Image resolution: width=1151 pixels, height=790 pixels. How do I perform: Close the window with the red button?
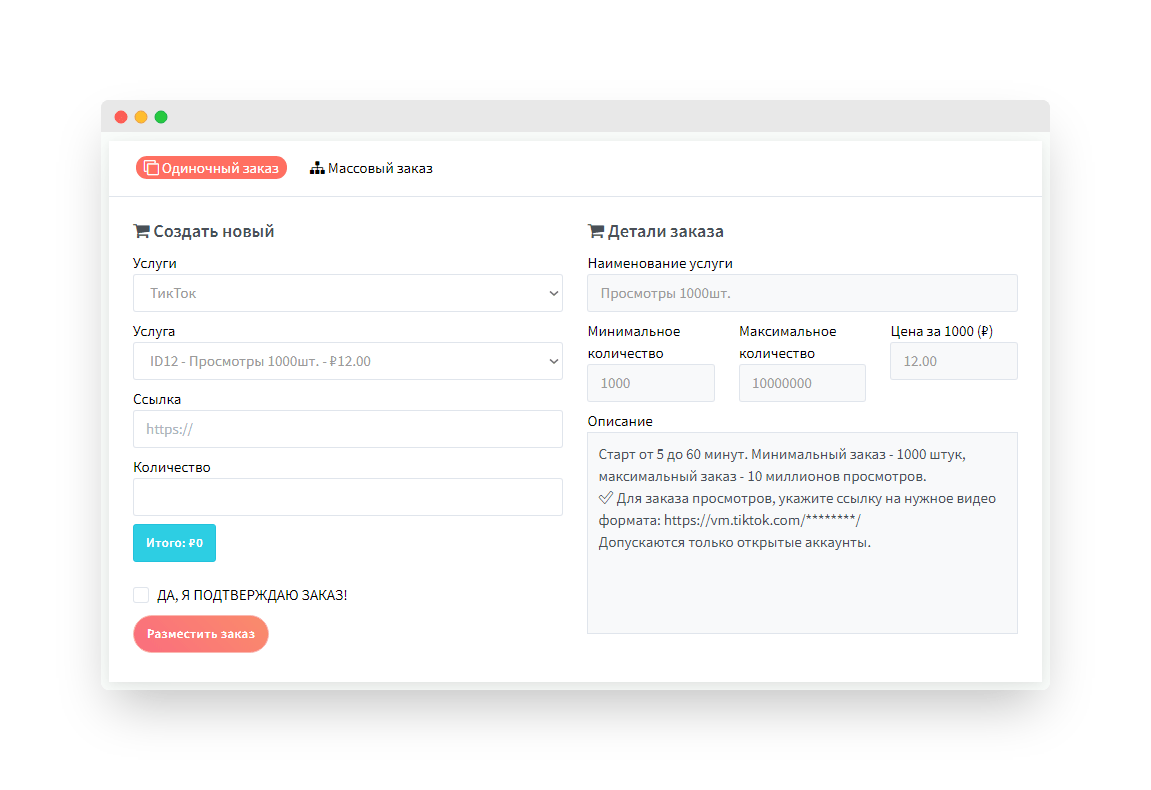(121, 117)
